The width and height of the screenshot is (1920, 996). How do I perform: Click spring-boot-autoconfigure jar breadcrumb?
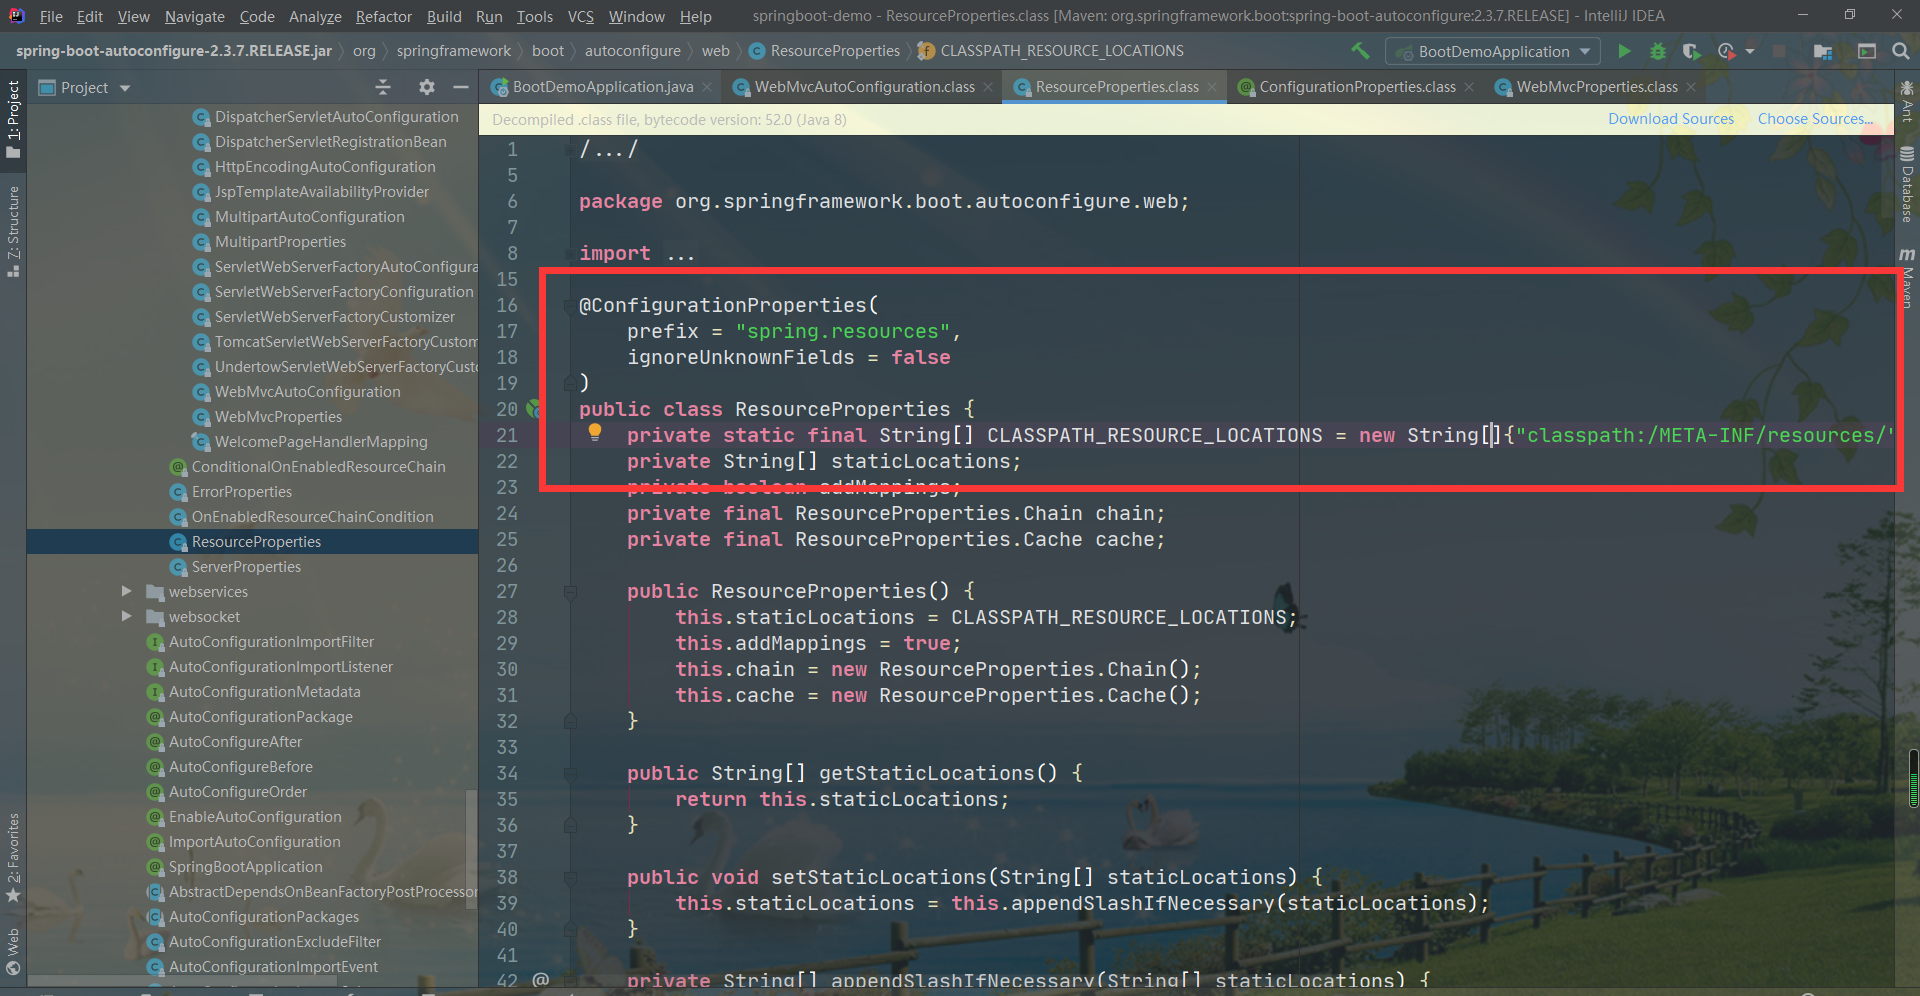tap(174, 51)
